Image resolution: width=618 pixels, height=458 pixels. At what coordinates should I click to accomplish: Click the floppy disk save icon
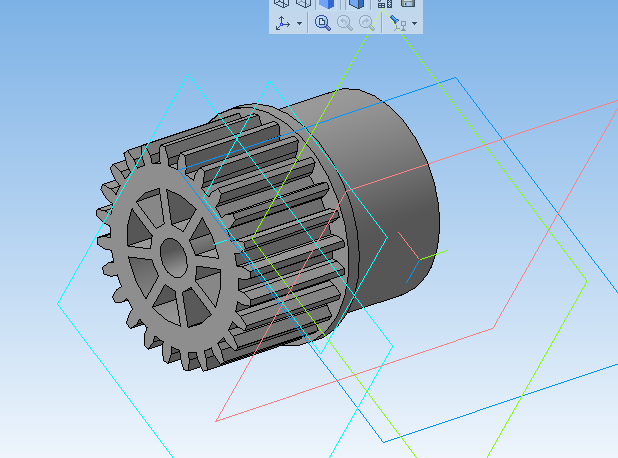408,4
